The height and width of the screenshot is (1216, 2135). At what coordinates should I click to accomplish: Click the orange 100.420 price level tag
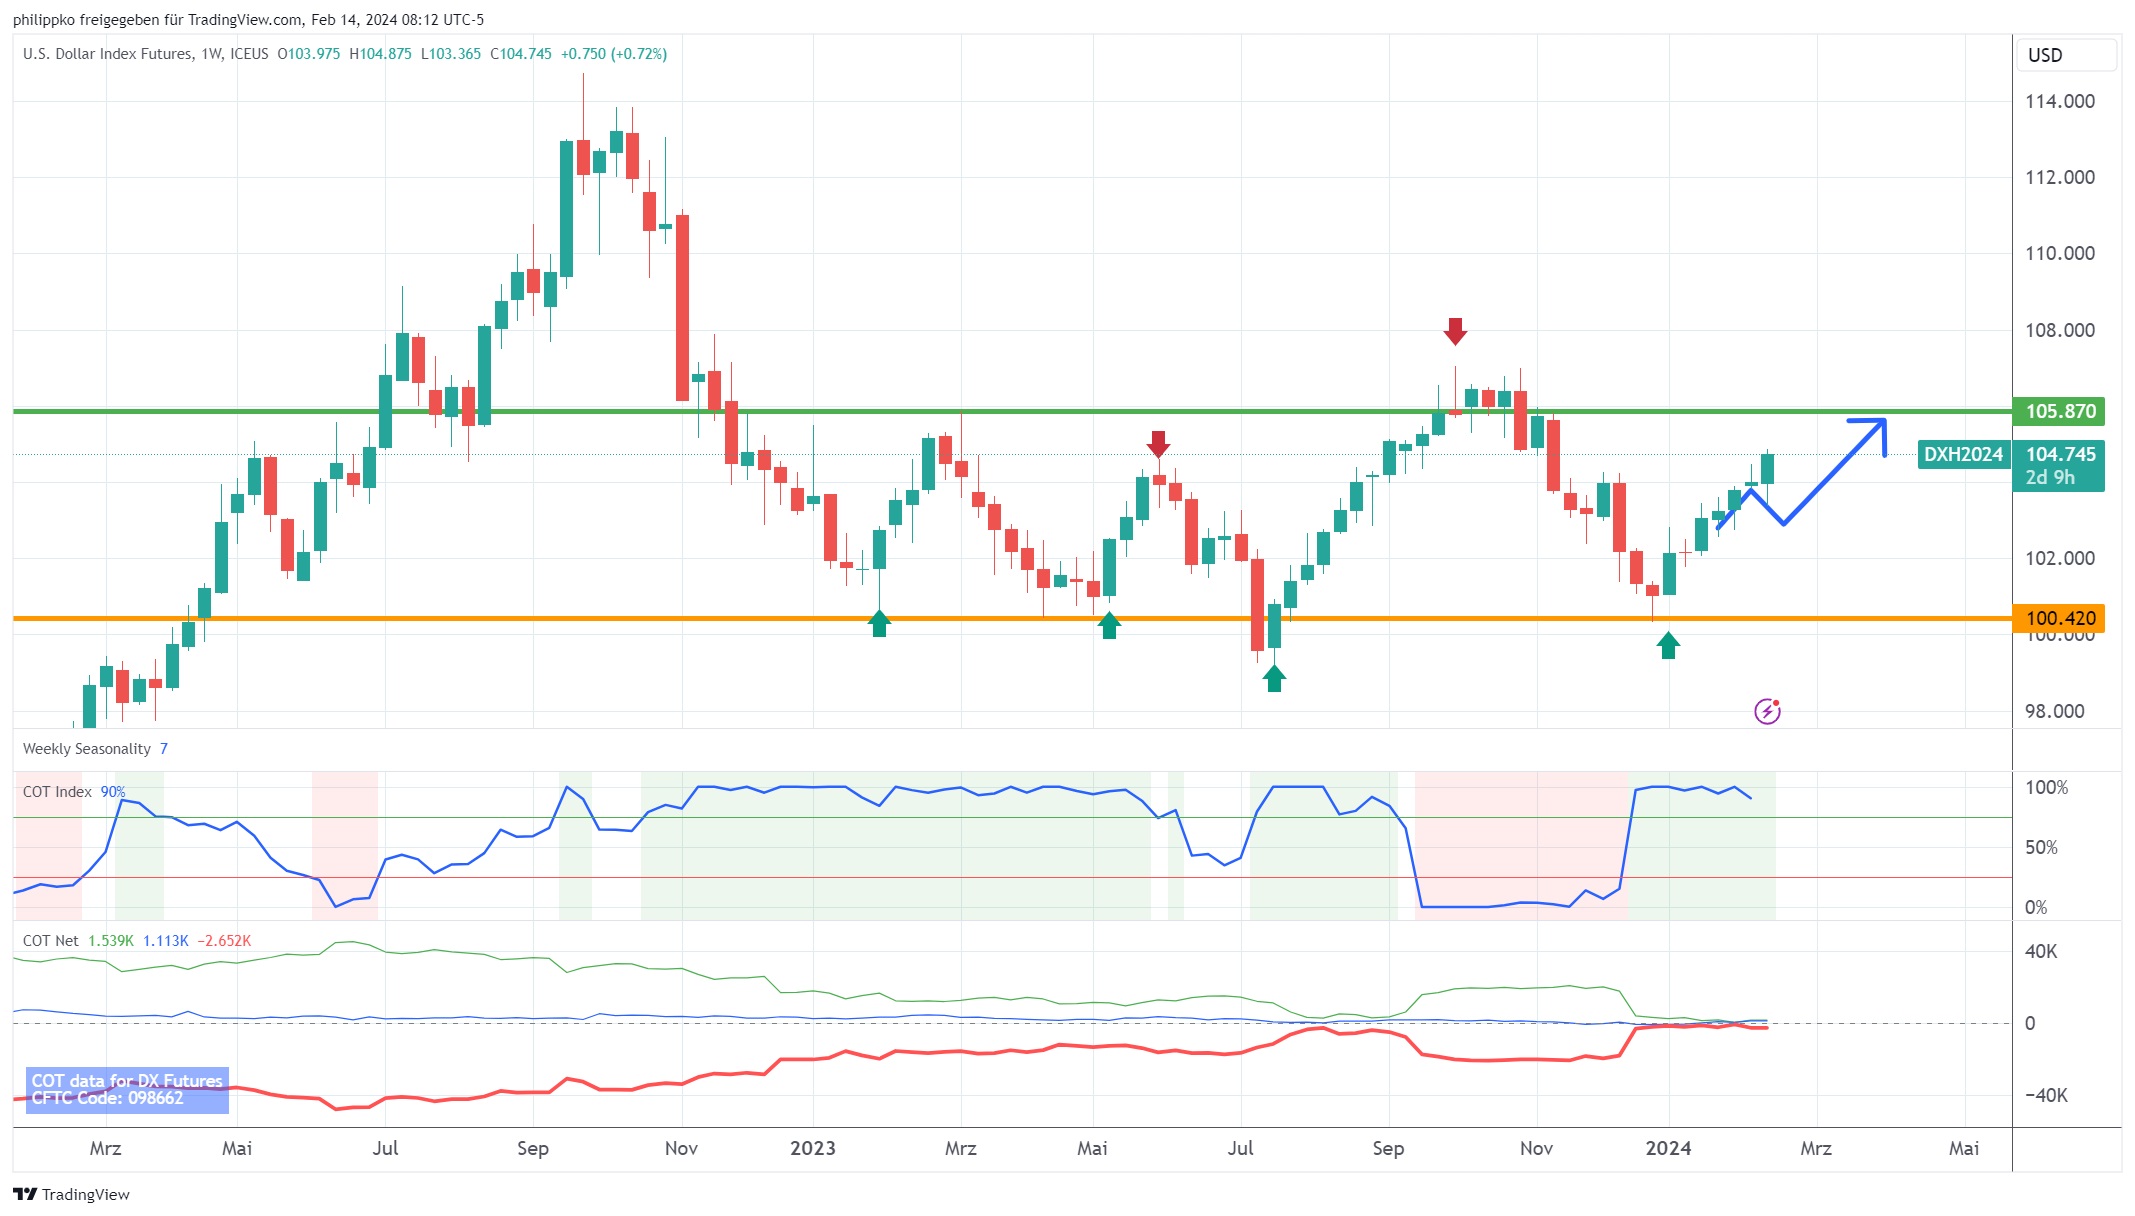(2059, 618)
